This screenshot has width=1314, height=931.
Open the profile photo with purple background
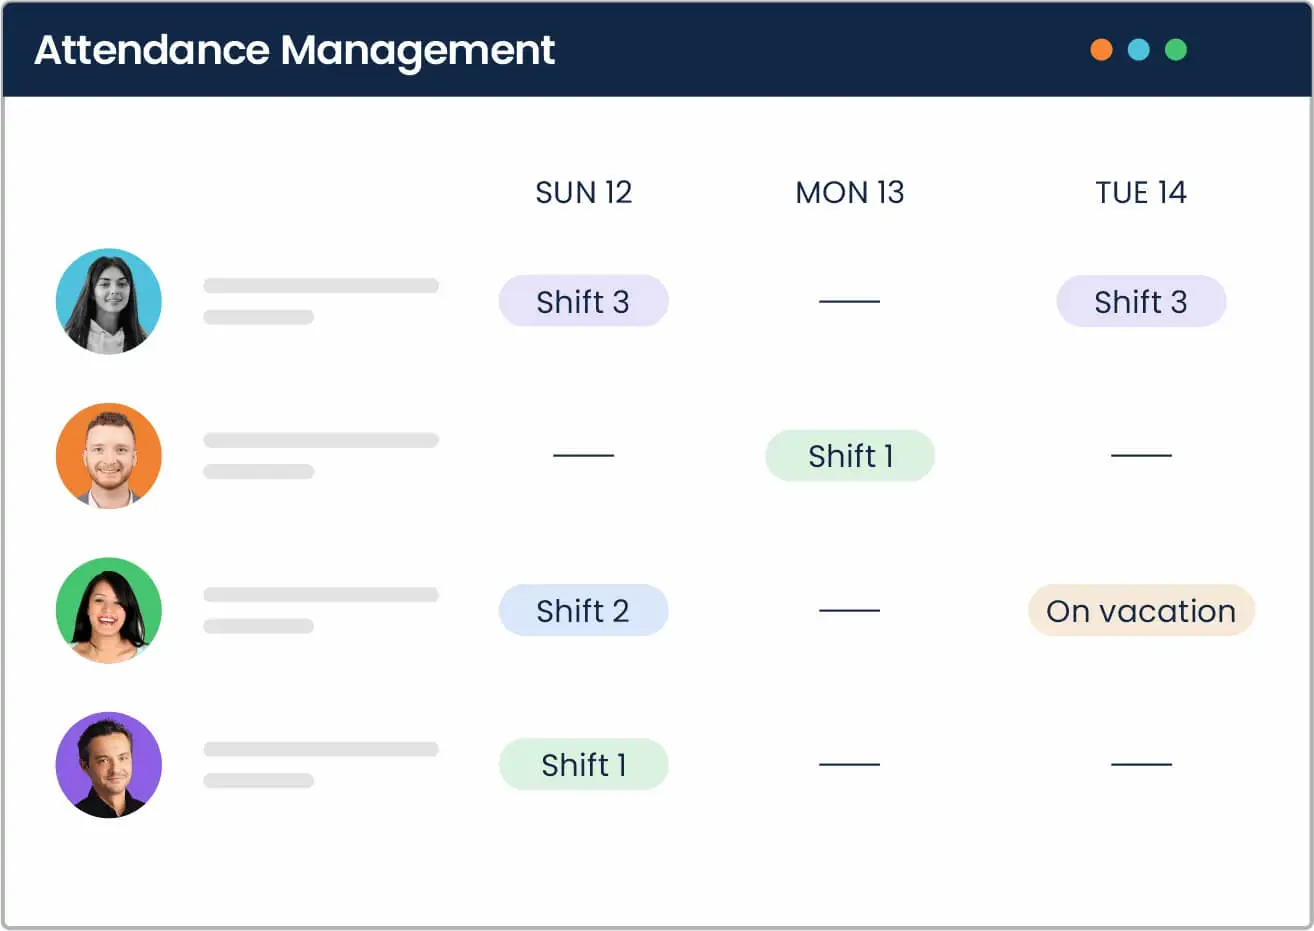(x=108, y=765)
